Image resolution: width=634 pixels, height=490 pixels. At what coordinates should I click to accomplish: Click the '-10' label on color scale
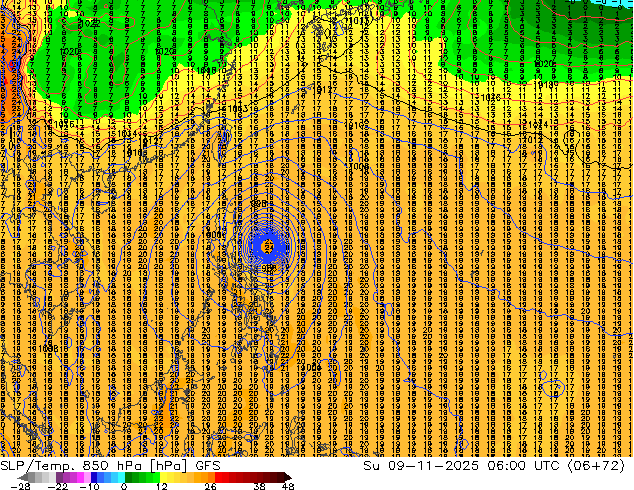tap(89, 486)
